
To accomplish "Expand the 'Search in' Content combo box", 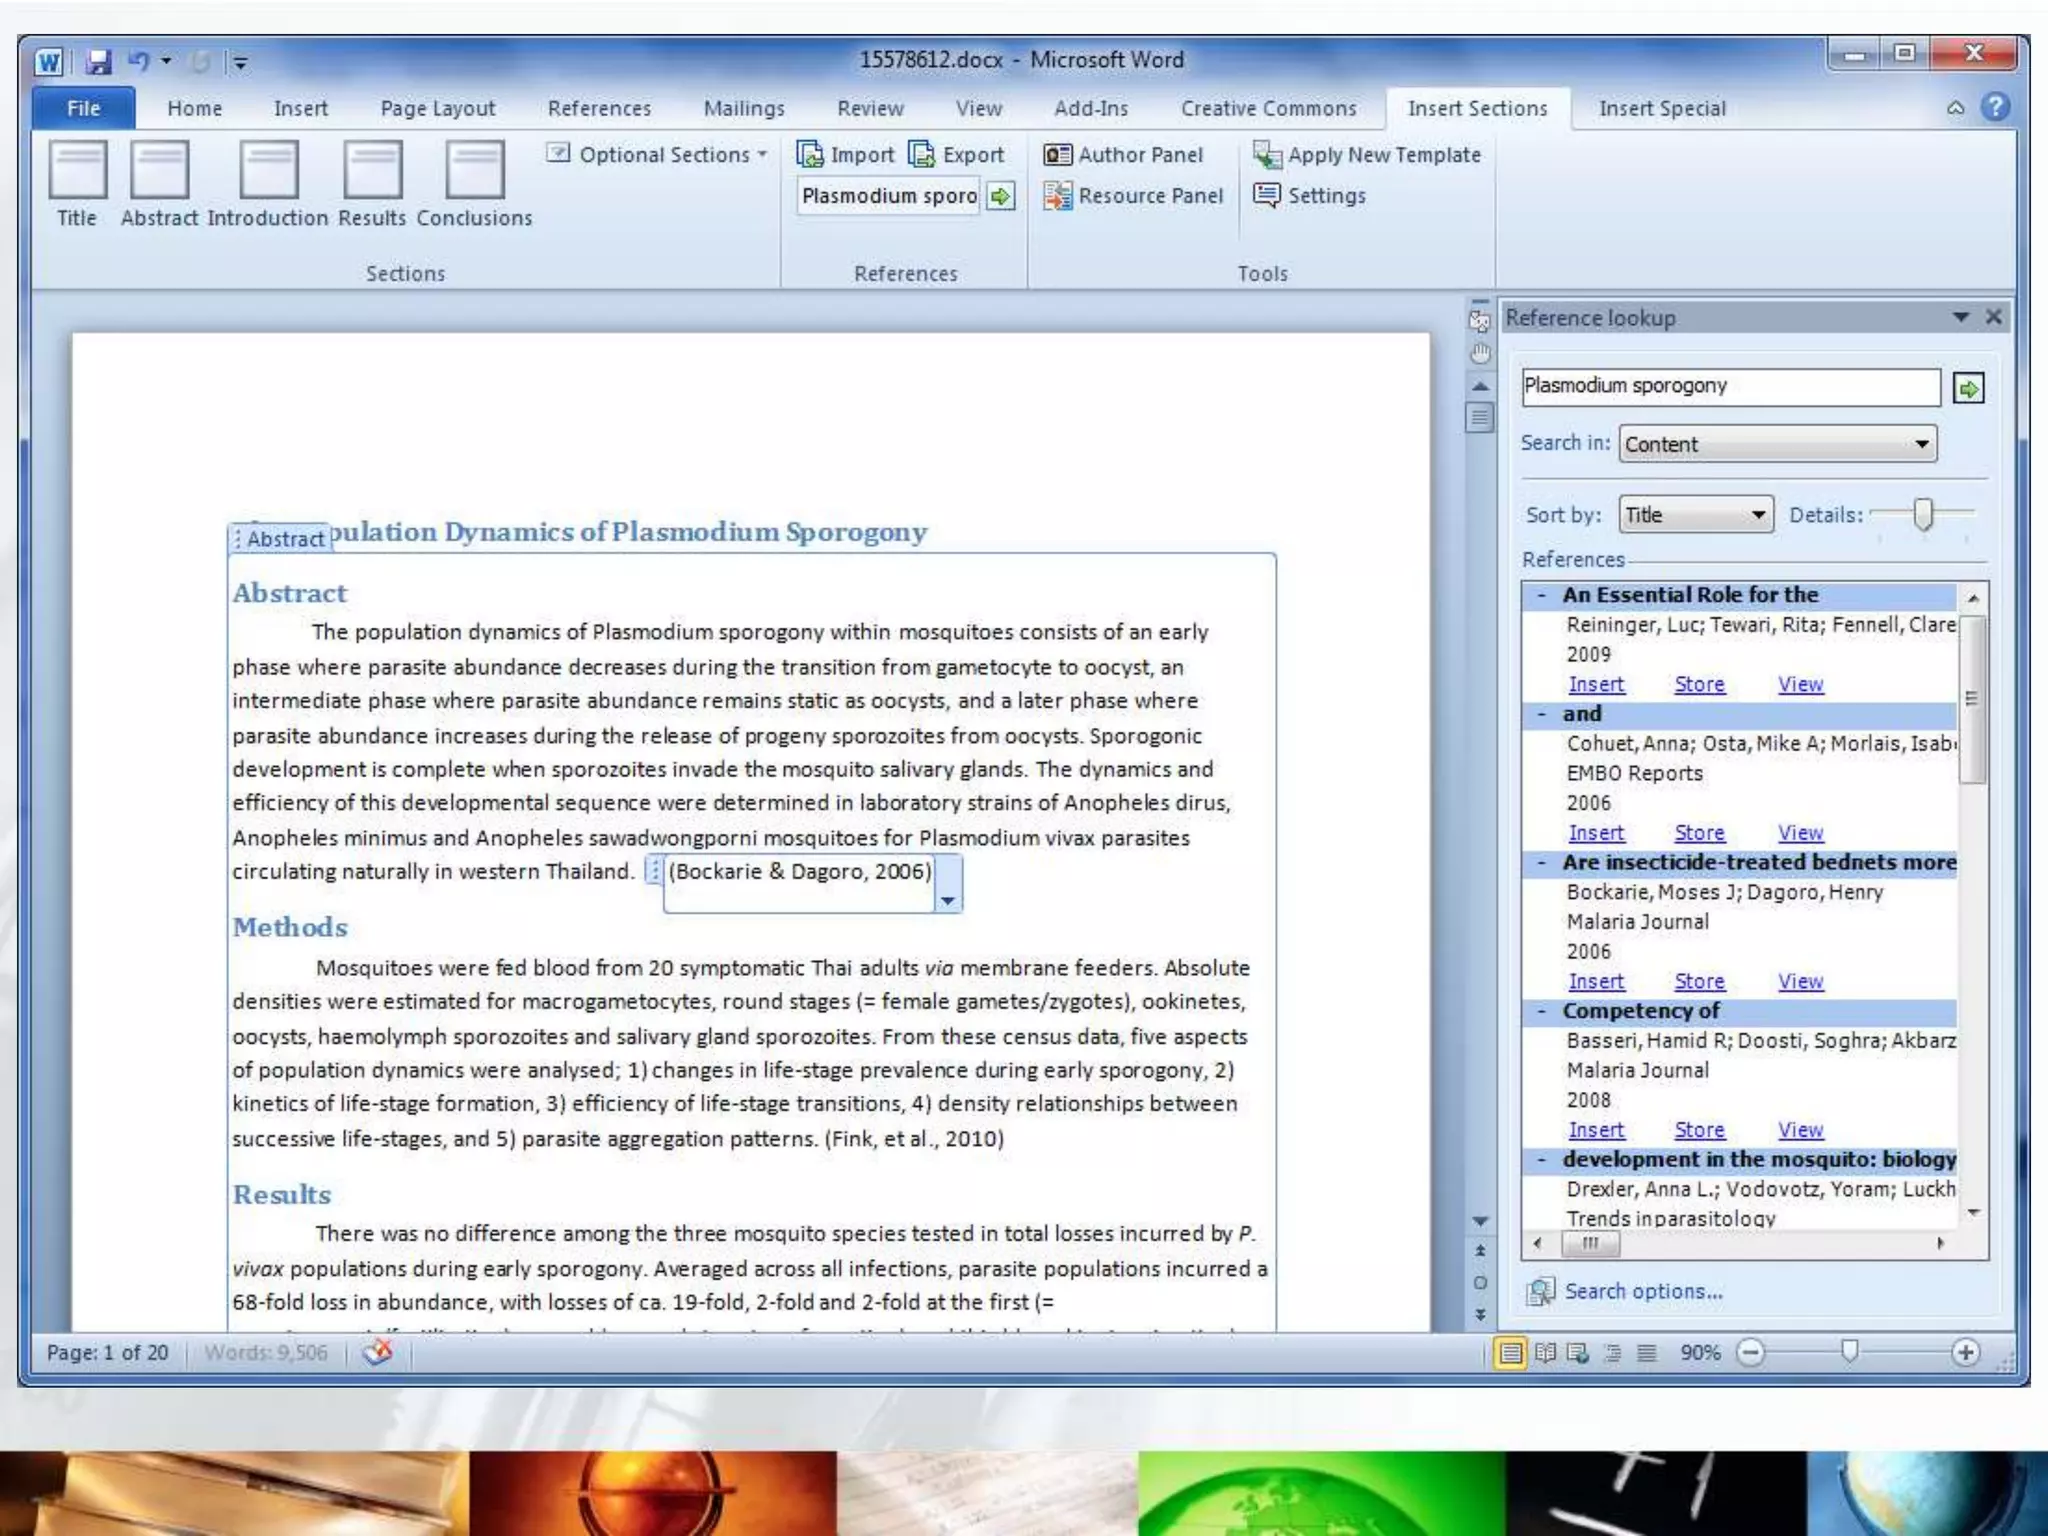I will (x=1921, y=444).
